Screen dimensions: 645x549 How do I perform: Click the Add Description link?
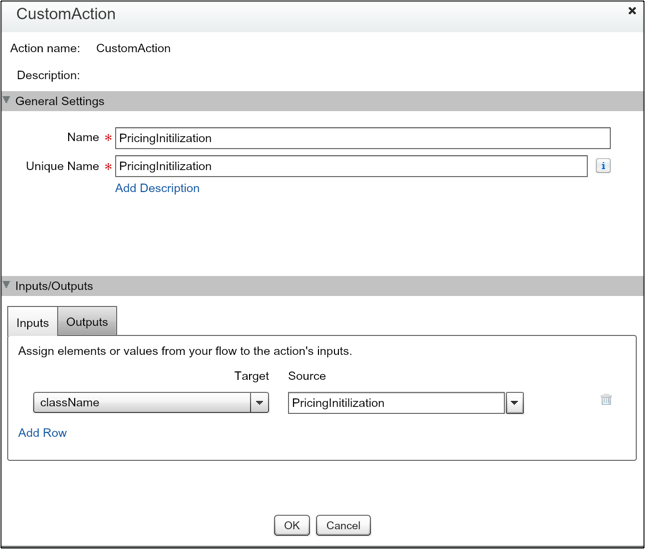(157, 188)
